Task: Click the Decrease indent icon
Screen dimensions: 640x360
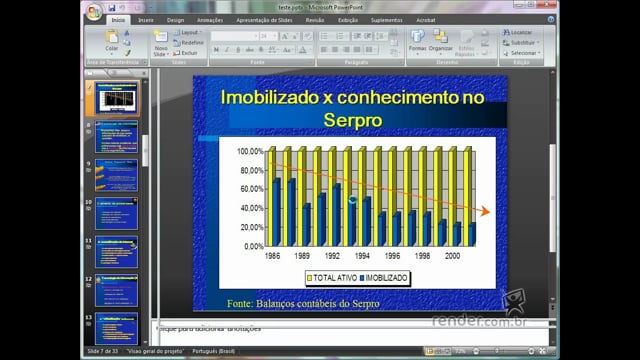Action: point(357,36)
